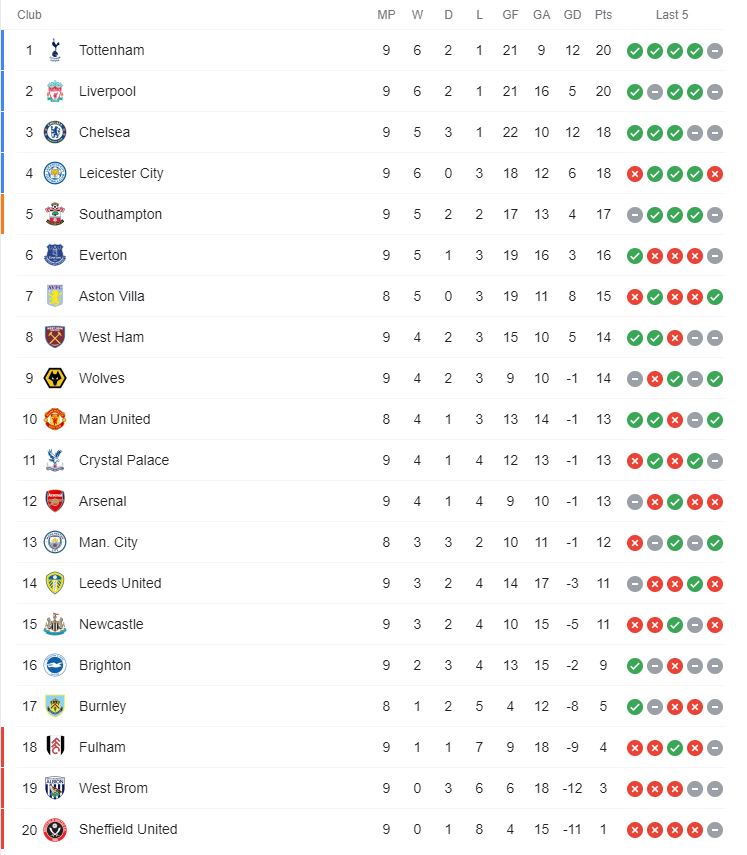Screen dimensions: 747x855
Task: Select the Crystal Palace row name
Action: click(124, 460)
